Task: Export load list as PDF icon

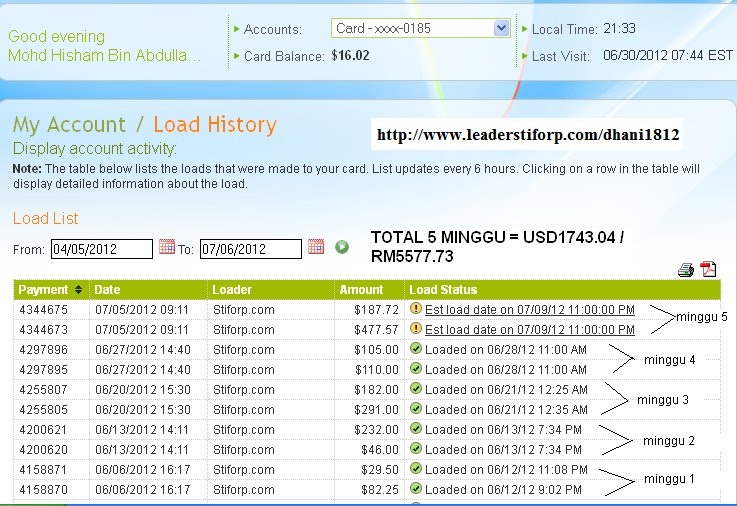Action: 708,269
